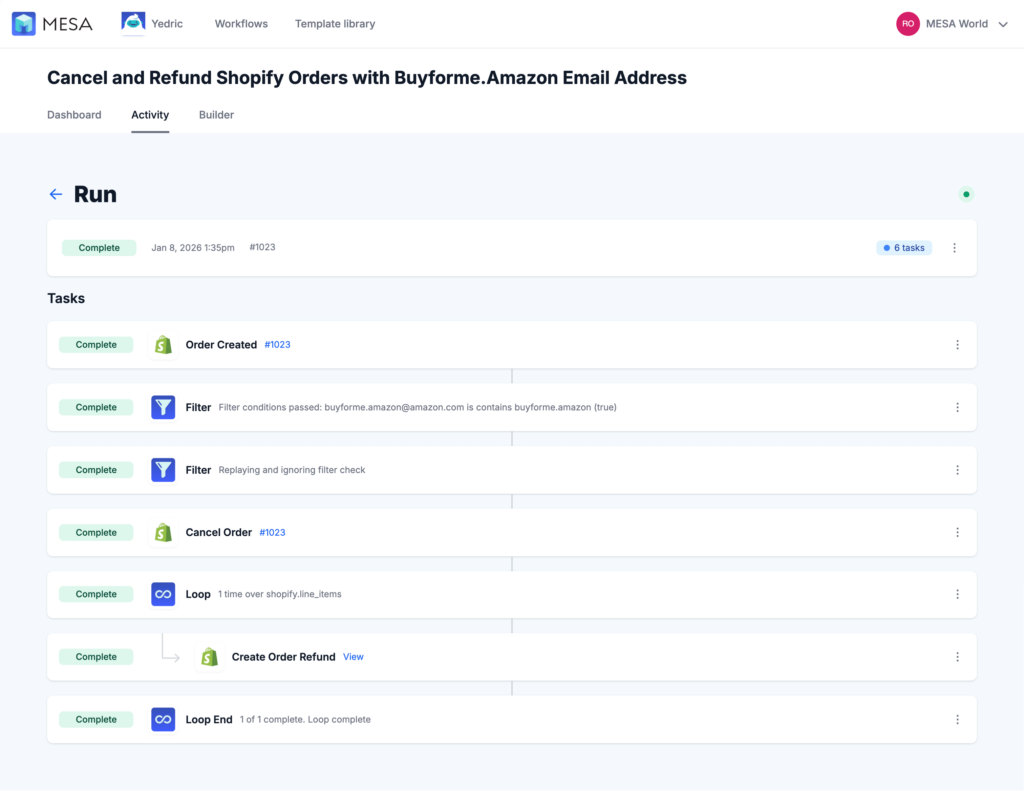Screen dimensions: 1024x791
Task: Select the Activity tab
Action: click(x=150, y=115)
